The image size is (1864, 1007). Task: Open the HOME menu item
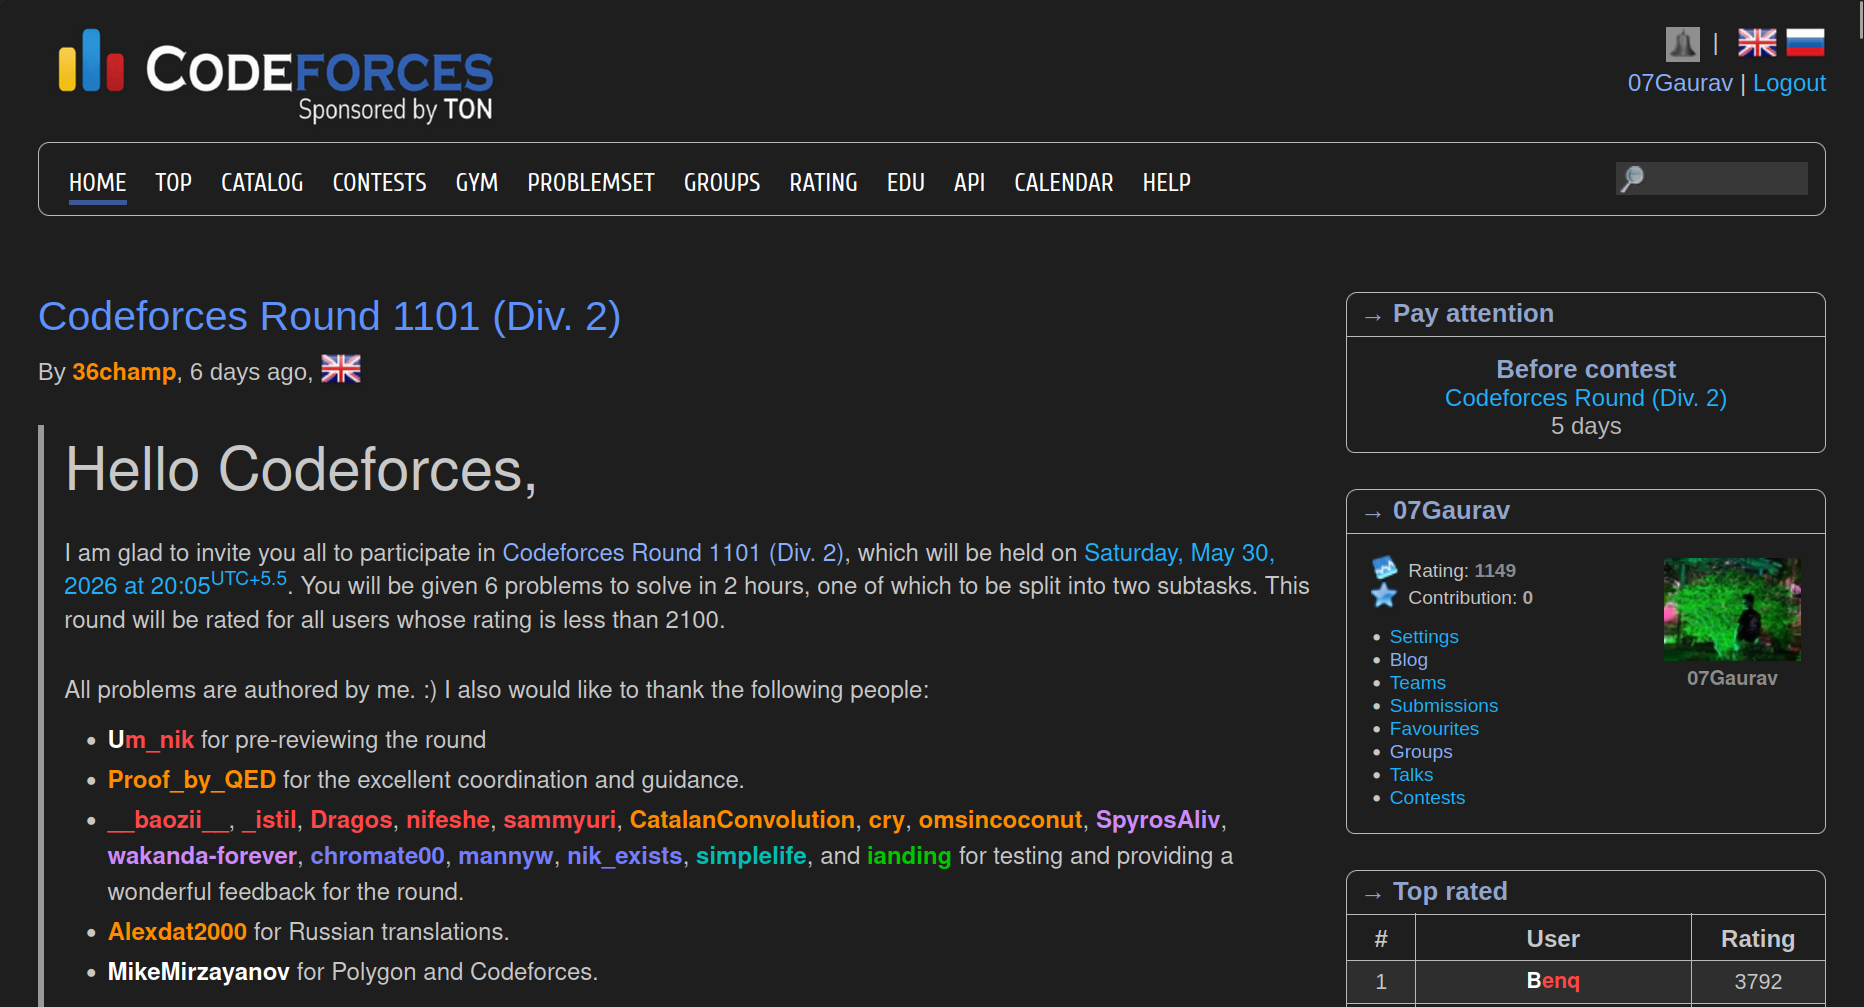[x=98, y=183]
